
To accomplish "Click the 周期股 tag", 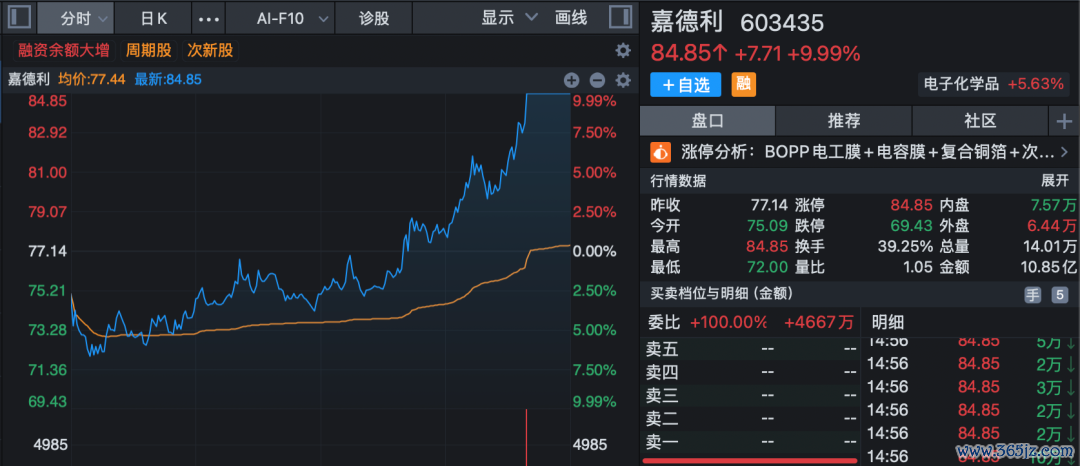I will point(147,50).
